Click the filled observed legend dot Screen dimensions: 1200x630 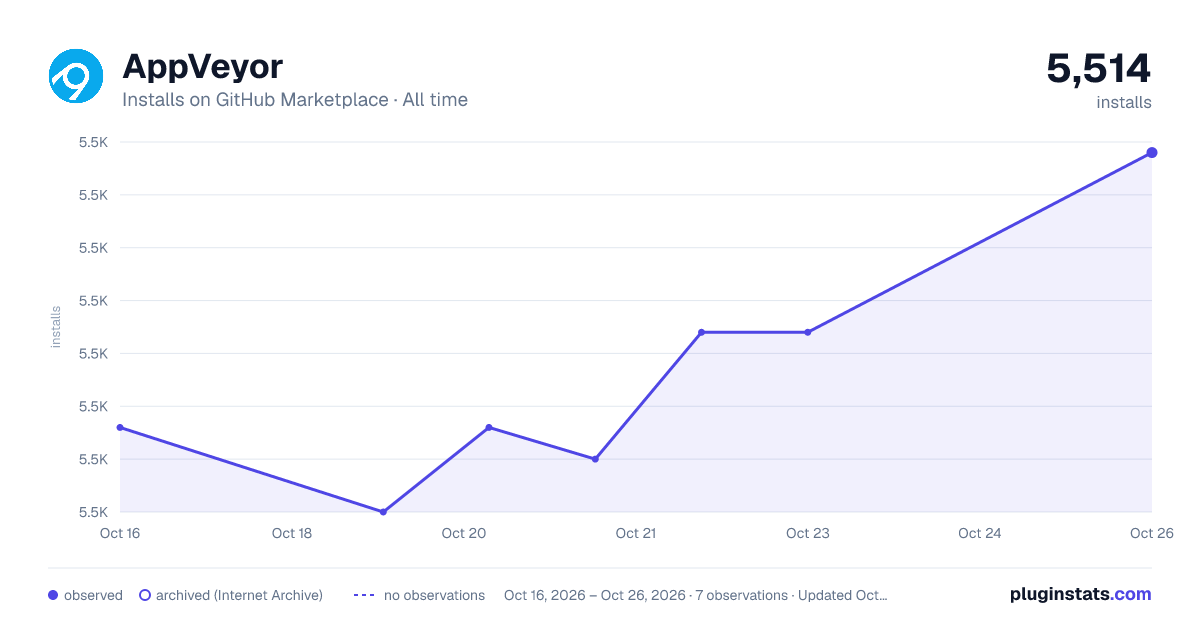(53, 595)
